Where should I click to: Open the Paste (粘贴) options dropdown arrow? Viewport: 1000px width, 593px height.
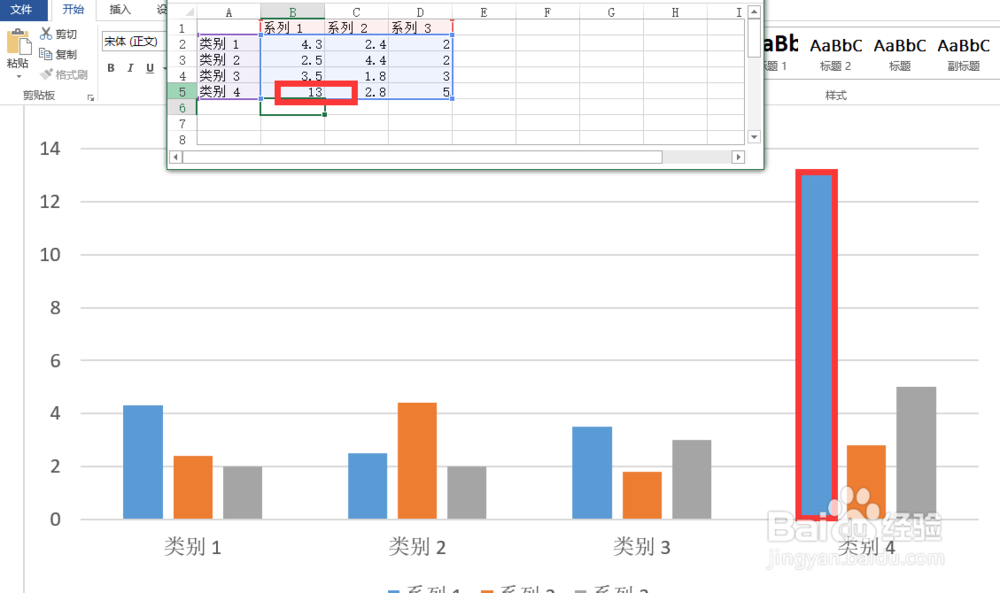(18, 77)
